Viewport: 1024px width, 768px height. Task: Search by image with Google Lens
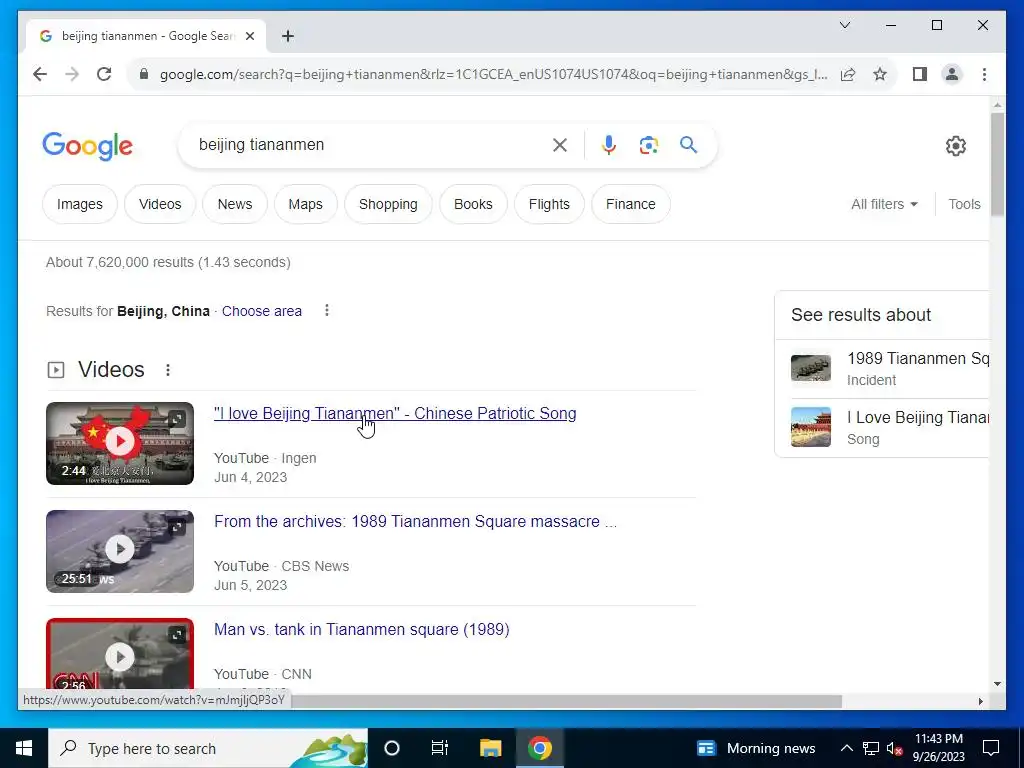point(648,145)
